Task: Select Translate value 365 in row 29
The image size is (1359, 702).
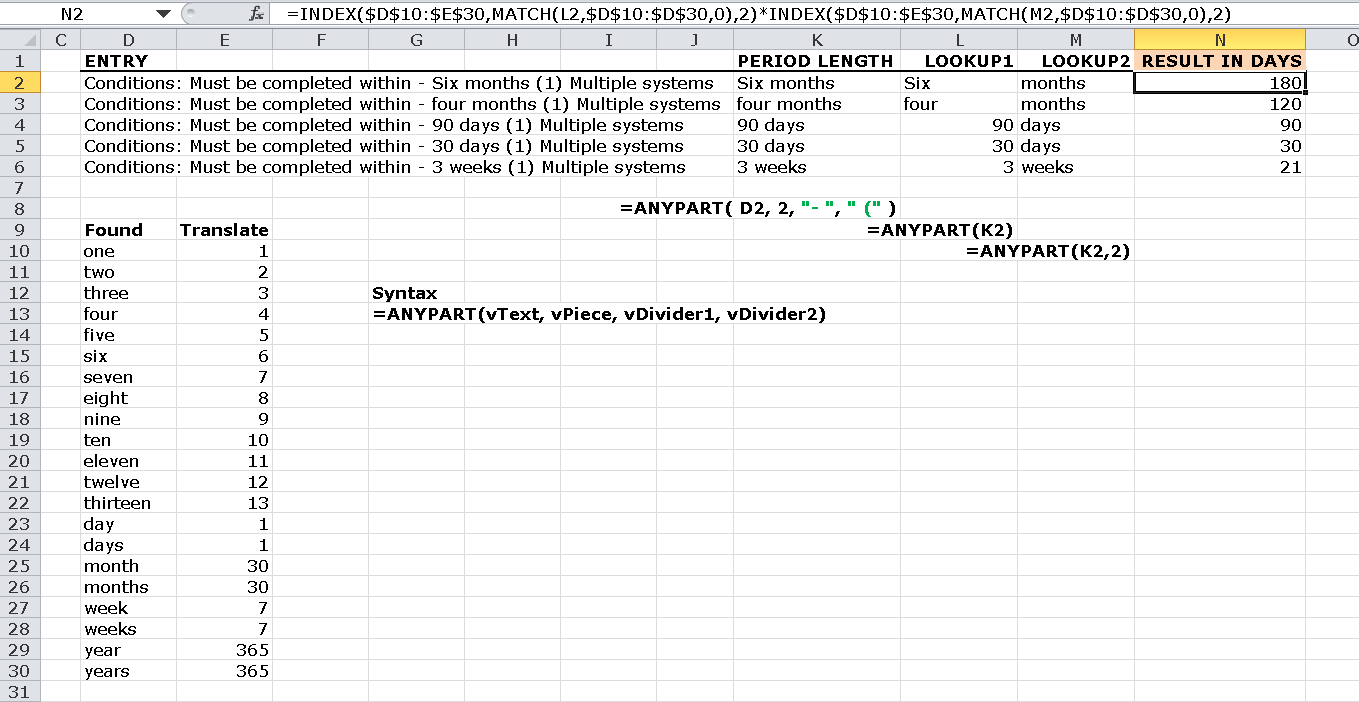Action: [224, 650]
